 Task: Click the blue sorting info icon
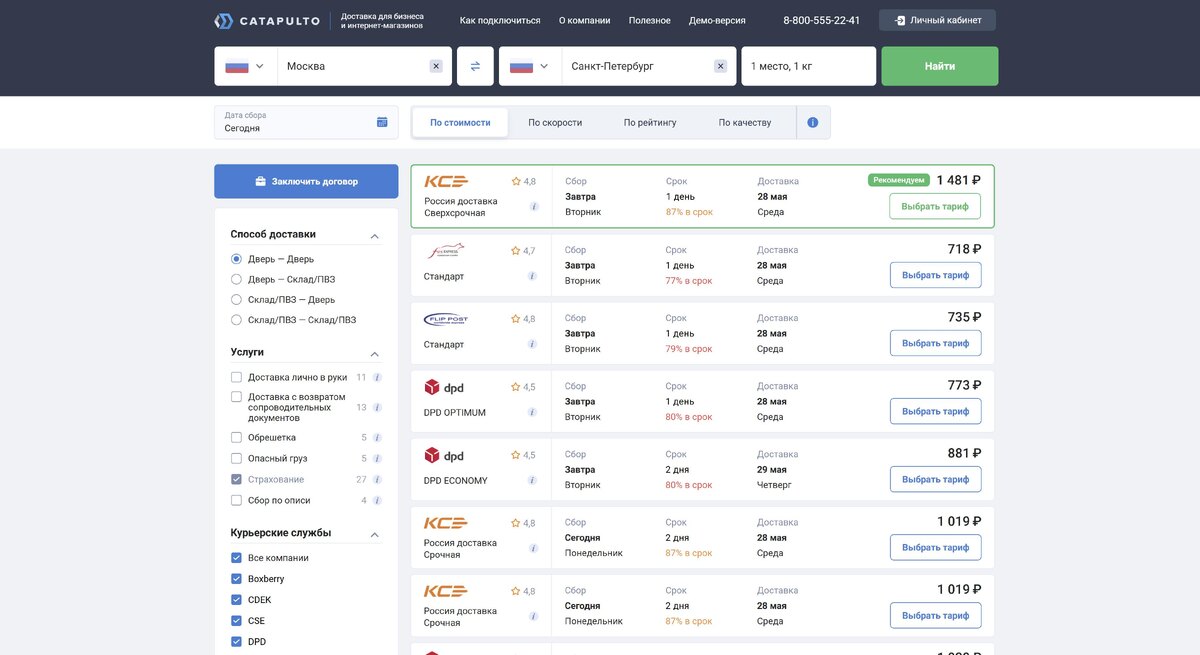point(812,122)
